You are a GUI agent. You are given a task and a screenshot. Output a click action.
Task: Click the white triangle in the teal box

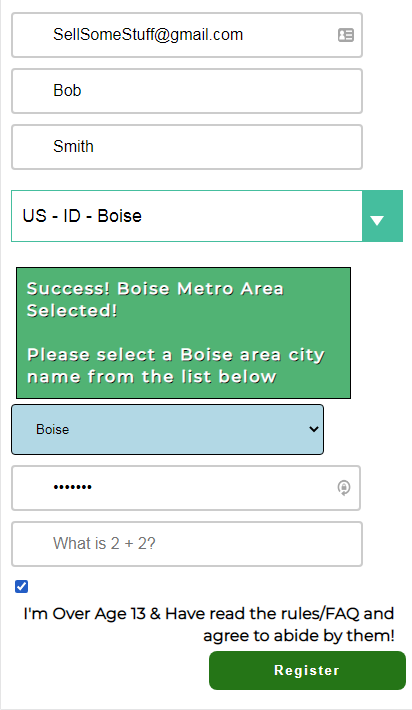point(377,221)
